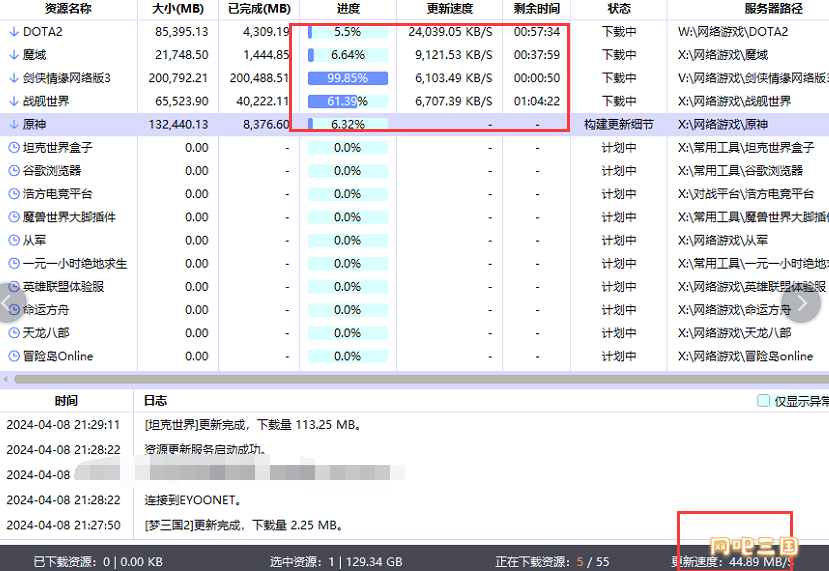Viewport: 829px width, 571px height.
Task: Sort by 已完成(MB) column header
Action: coord(259,9)
